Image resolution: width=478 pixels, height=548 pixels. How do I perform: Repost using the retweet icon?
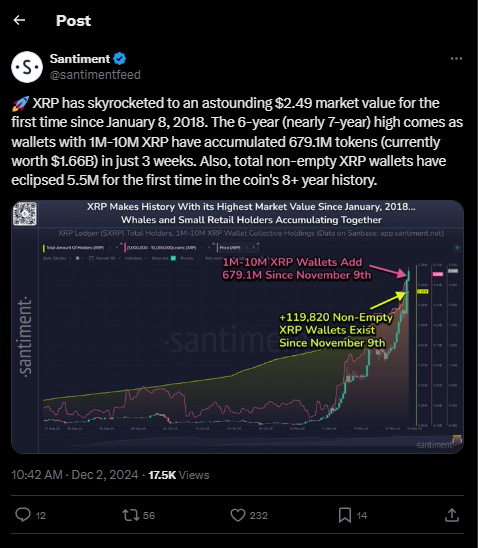coord(131,515)
